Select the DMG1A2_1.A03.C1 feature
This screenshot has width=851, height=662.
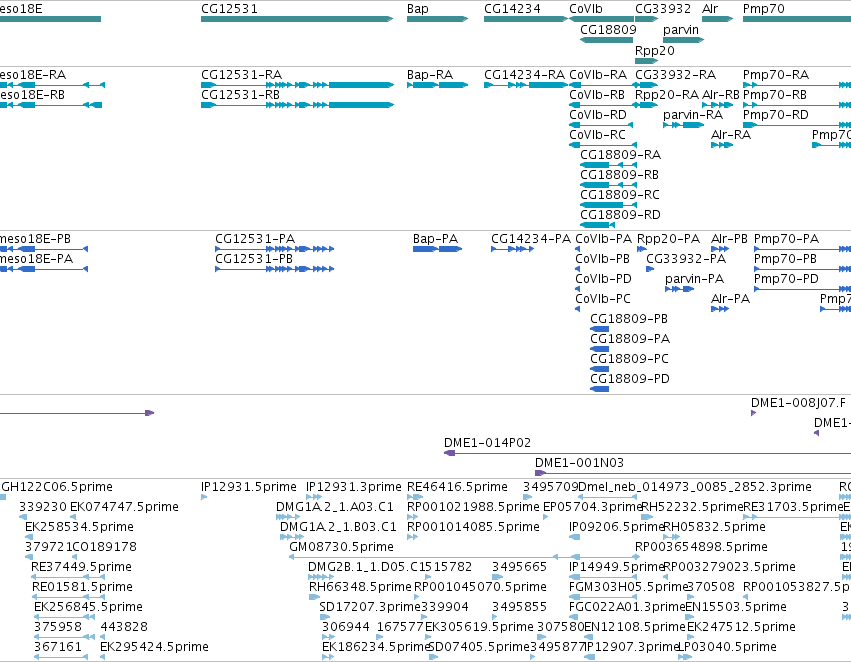[288, 517]
